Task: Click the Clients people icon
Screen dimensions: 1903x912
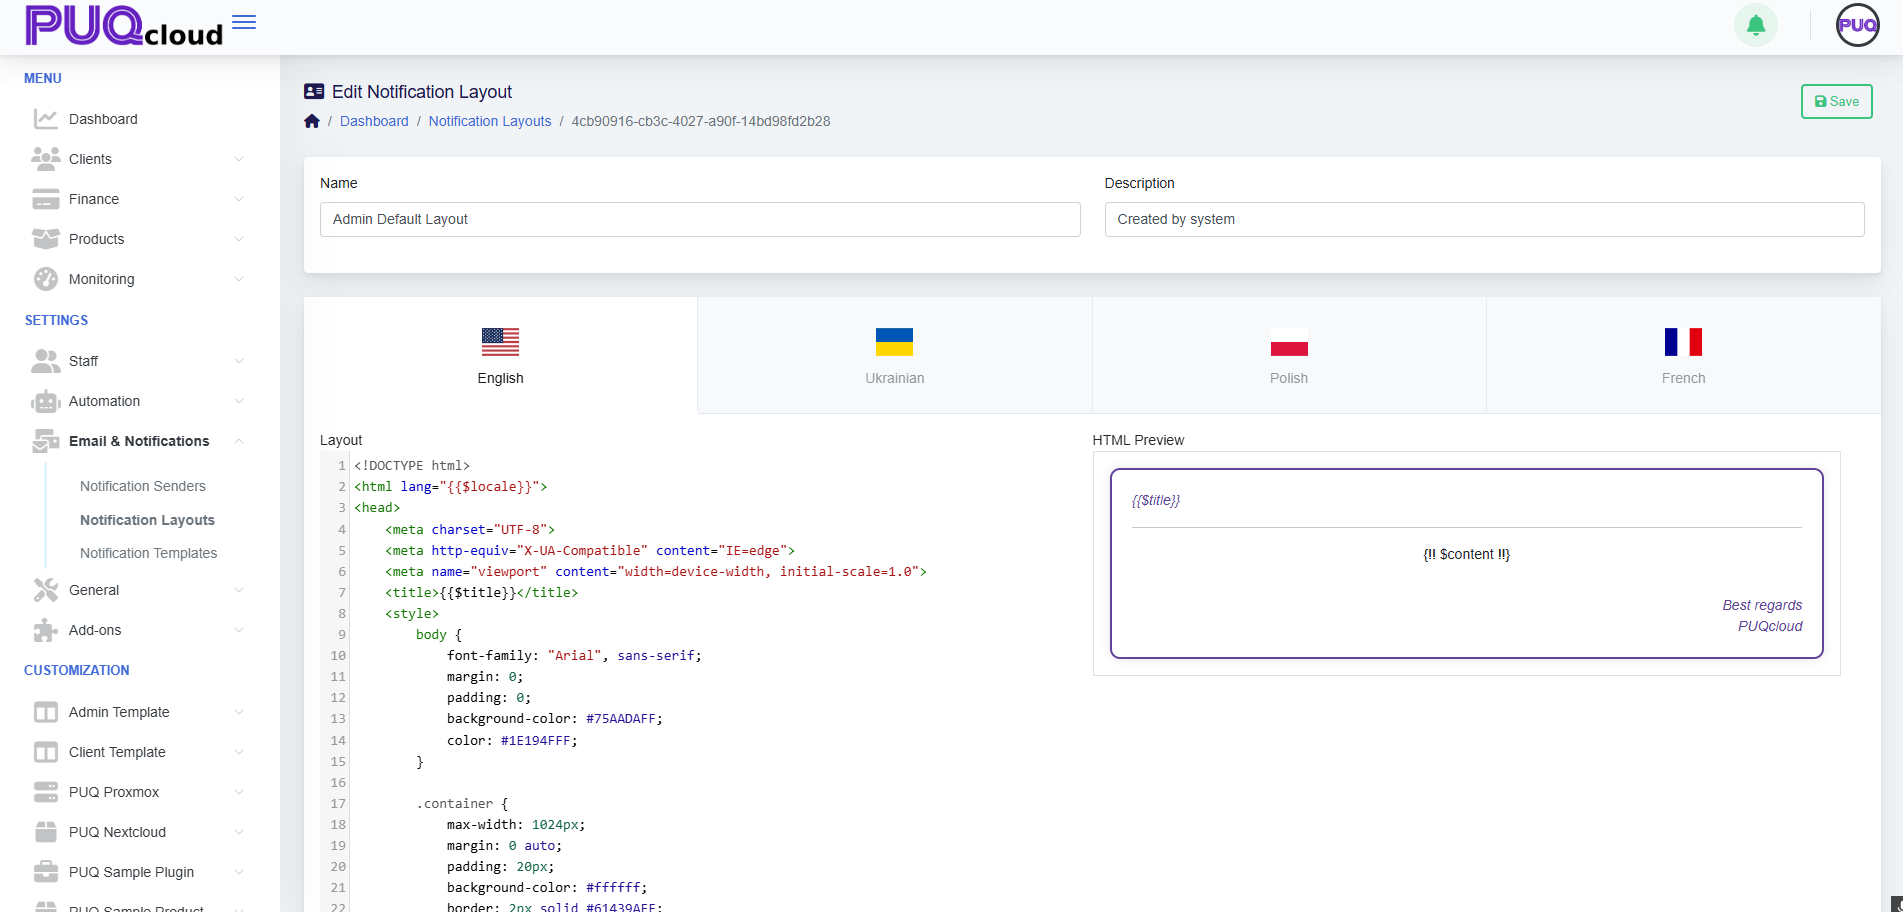Action: tap(46, 159)
